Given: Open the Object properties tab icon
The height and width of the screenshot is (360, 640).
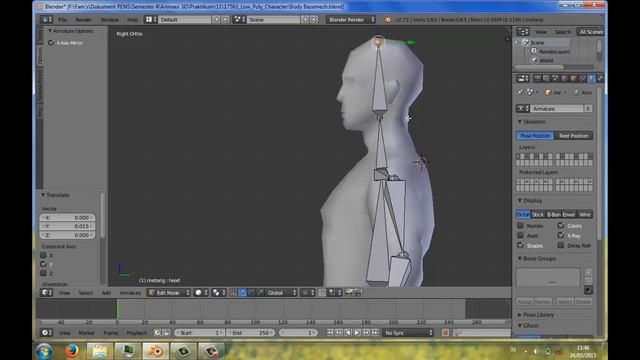Looking at the screenshot, I should pyautogui.click(x=573, y=78).
